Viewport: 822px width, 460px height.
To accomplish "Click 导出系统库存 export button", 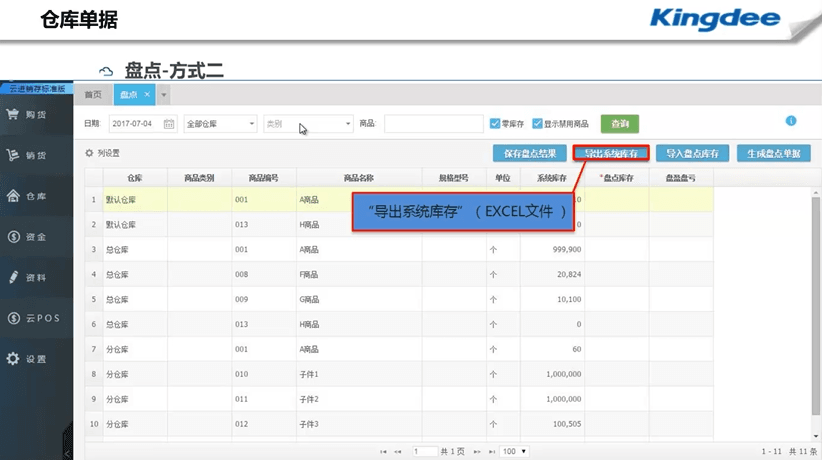I will click(x=611, y=153).
